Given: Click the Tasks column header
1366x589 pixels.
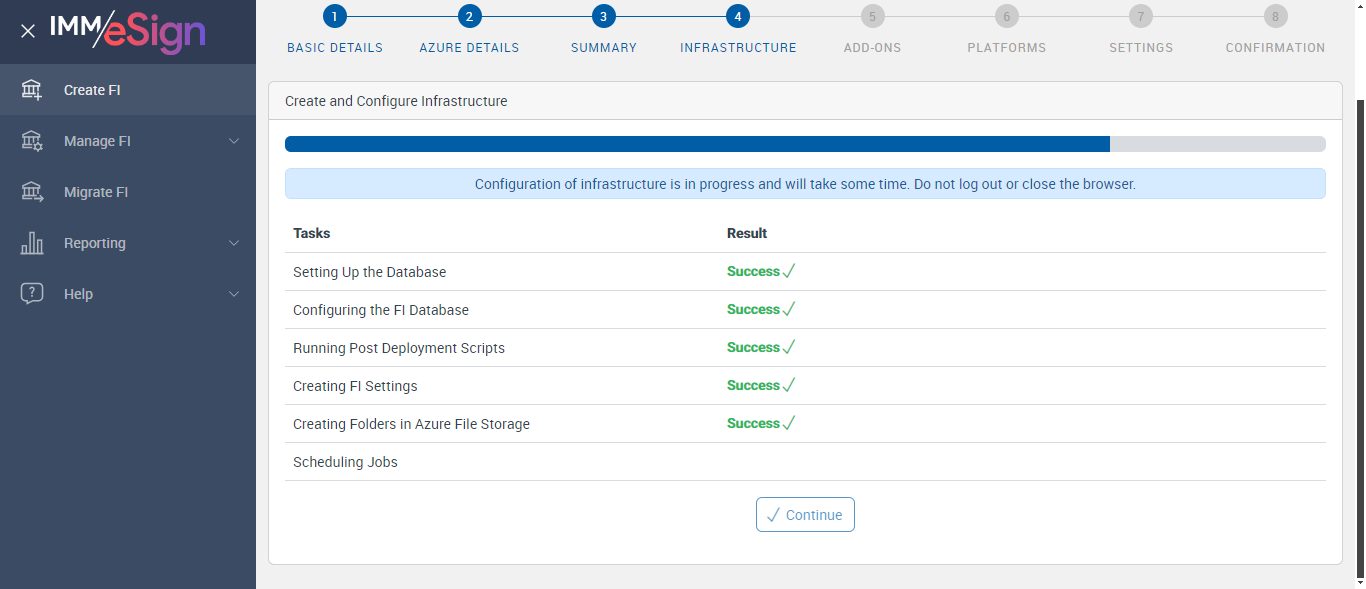Looking at the screenshot, I should pyautogui.click(x=312, y=233).
